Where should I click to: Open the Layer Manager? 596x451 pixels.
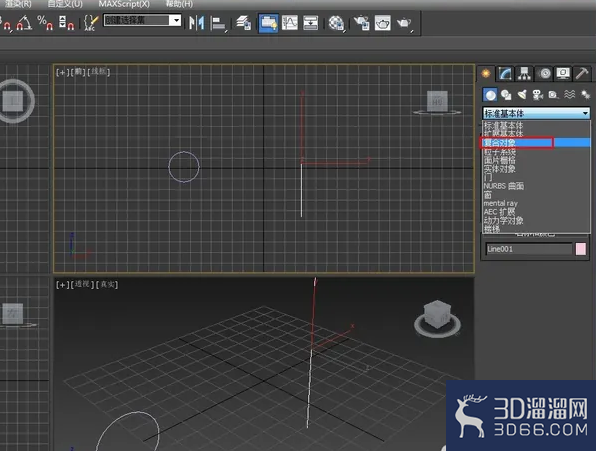click(243, 23)
